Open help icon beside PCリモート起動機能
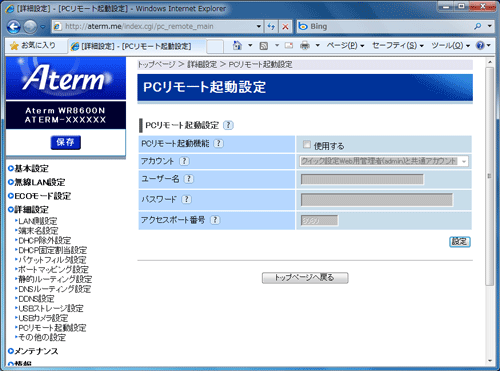The height and width of the screenshot is (371, 500). pyautogui.click(x=218, y=143)
